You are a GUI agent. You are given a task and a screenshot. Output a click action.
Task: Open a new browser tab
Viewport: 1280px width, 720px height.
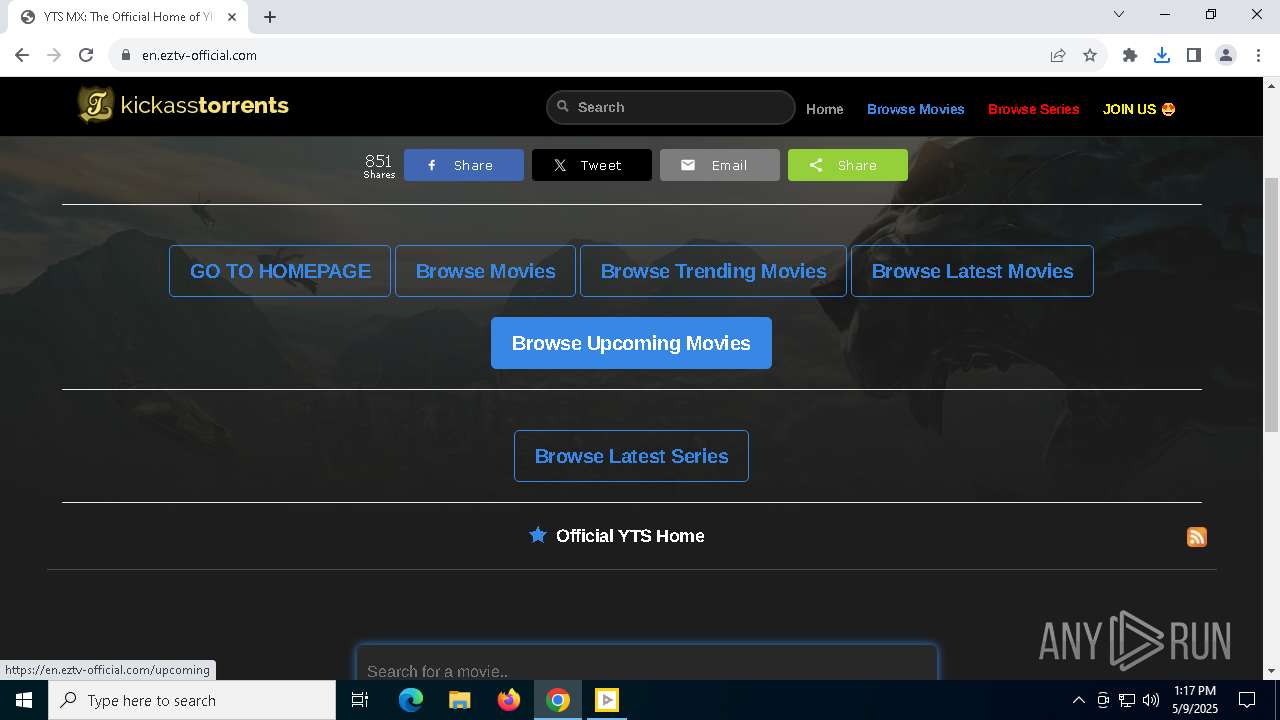[270, 17]
